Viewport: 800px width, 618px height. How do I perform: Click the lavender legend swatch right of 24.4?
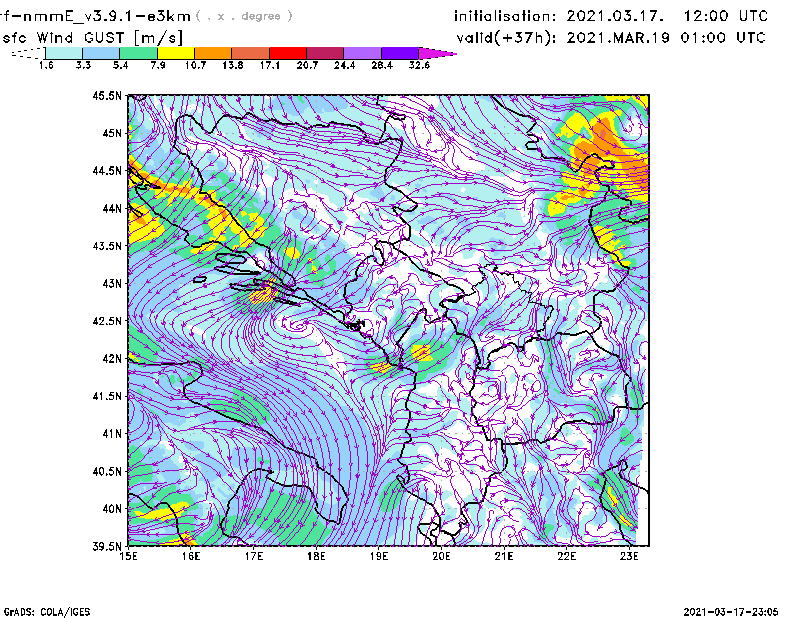pyautogui.click(x=362, y=53)
